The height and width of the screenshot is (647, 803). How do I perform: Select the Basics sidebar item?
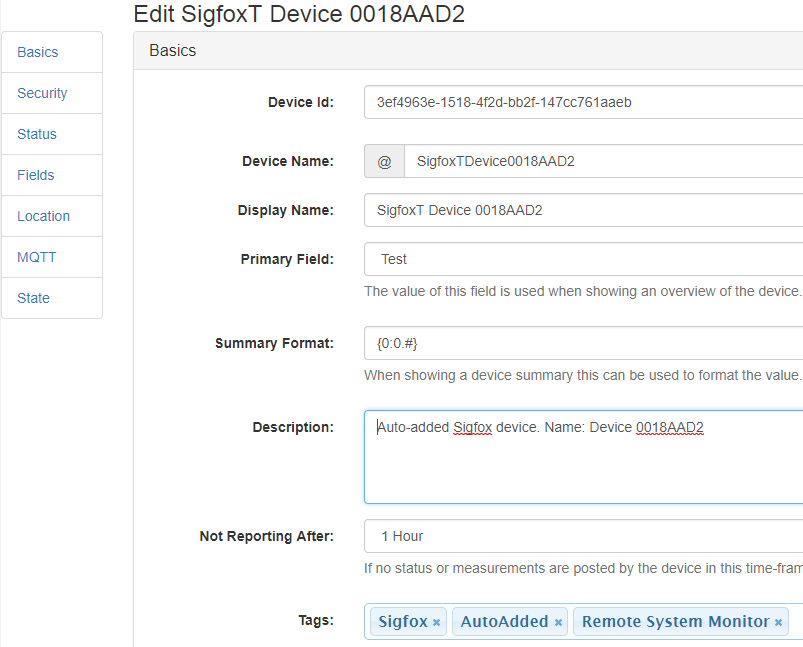37,51
